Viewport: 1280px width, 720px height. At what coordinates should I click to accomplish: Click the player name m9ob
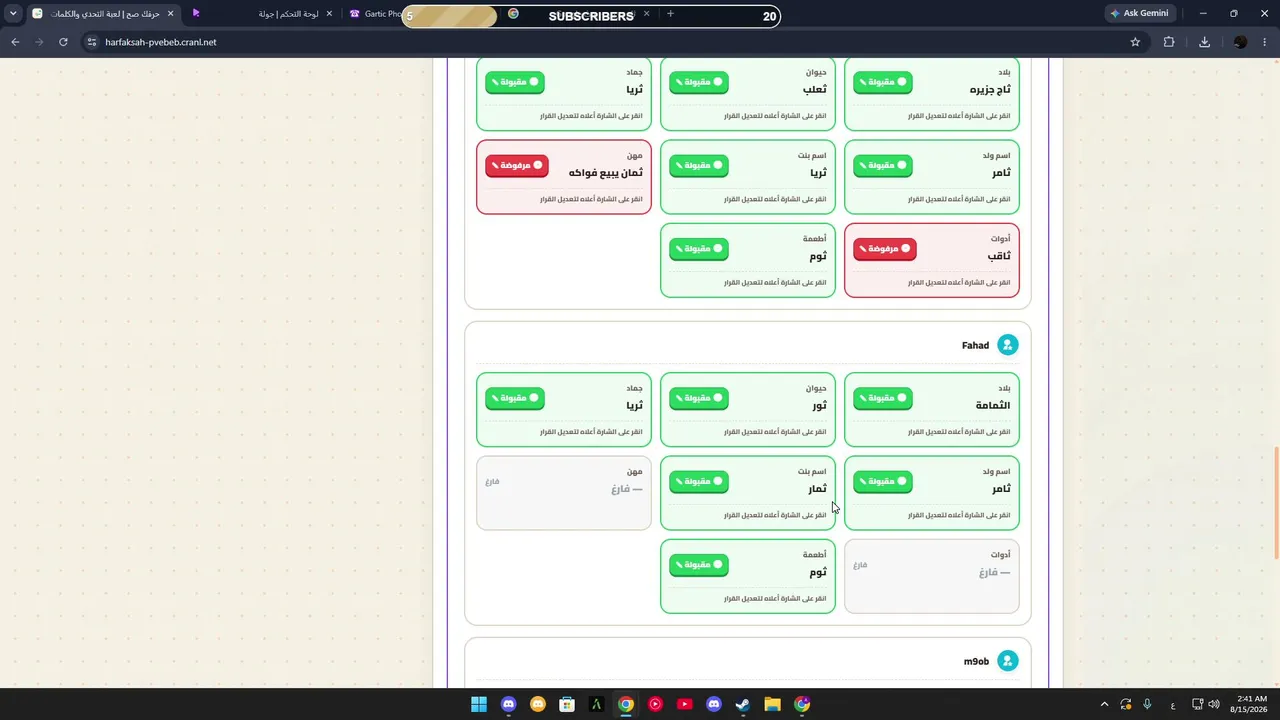coord(976,662)
